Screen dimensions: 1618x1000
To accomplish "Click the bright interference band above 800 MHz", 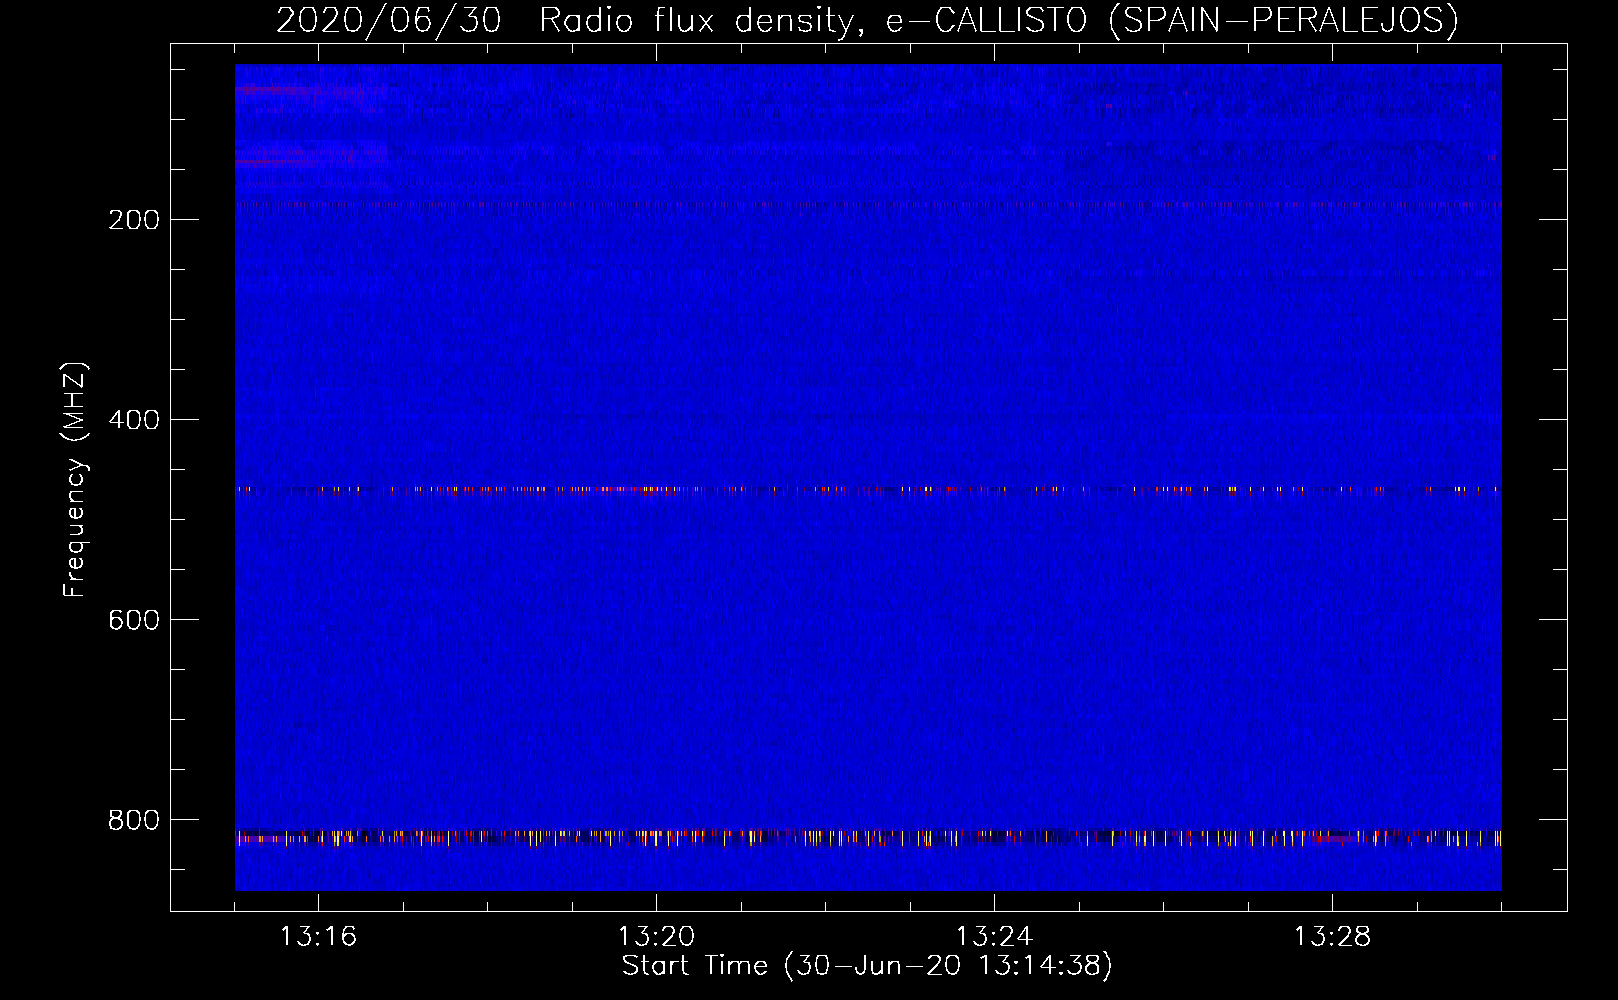I will point(868,837).
